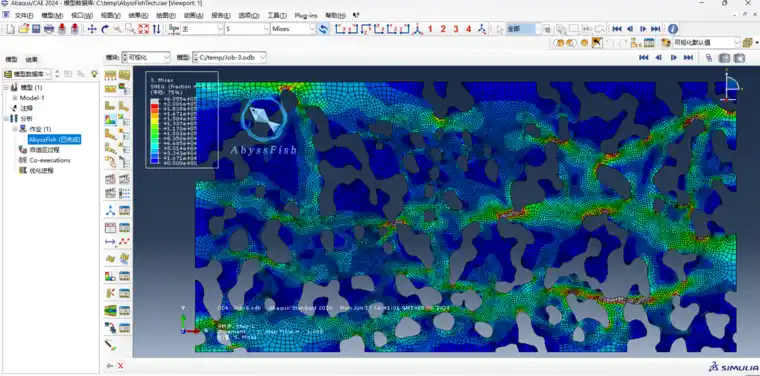Click the Print icon in toolbar
Viewport: 760px width, 376px height.
coord(49,29)
